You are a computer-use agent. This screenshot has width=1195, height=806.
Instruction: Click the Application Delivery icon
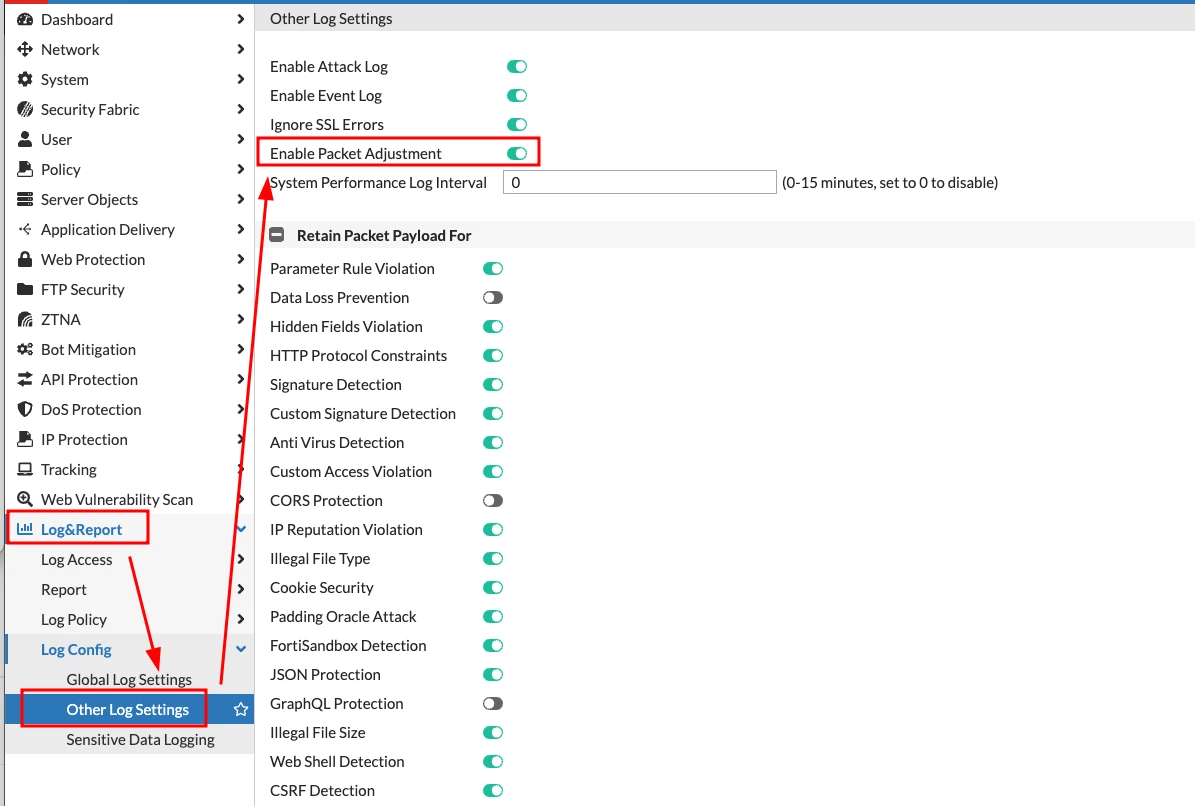pos(25,229)
